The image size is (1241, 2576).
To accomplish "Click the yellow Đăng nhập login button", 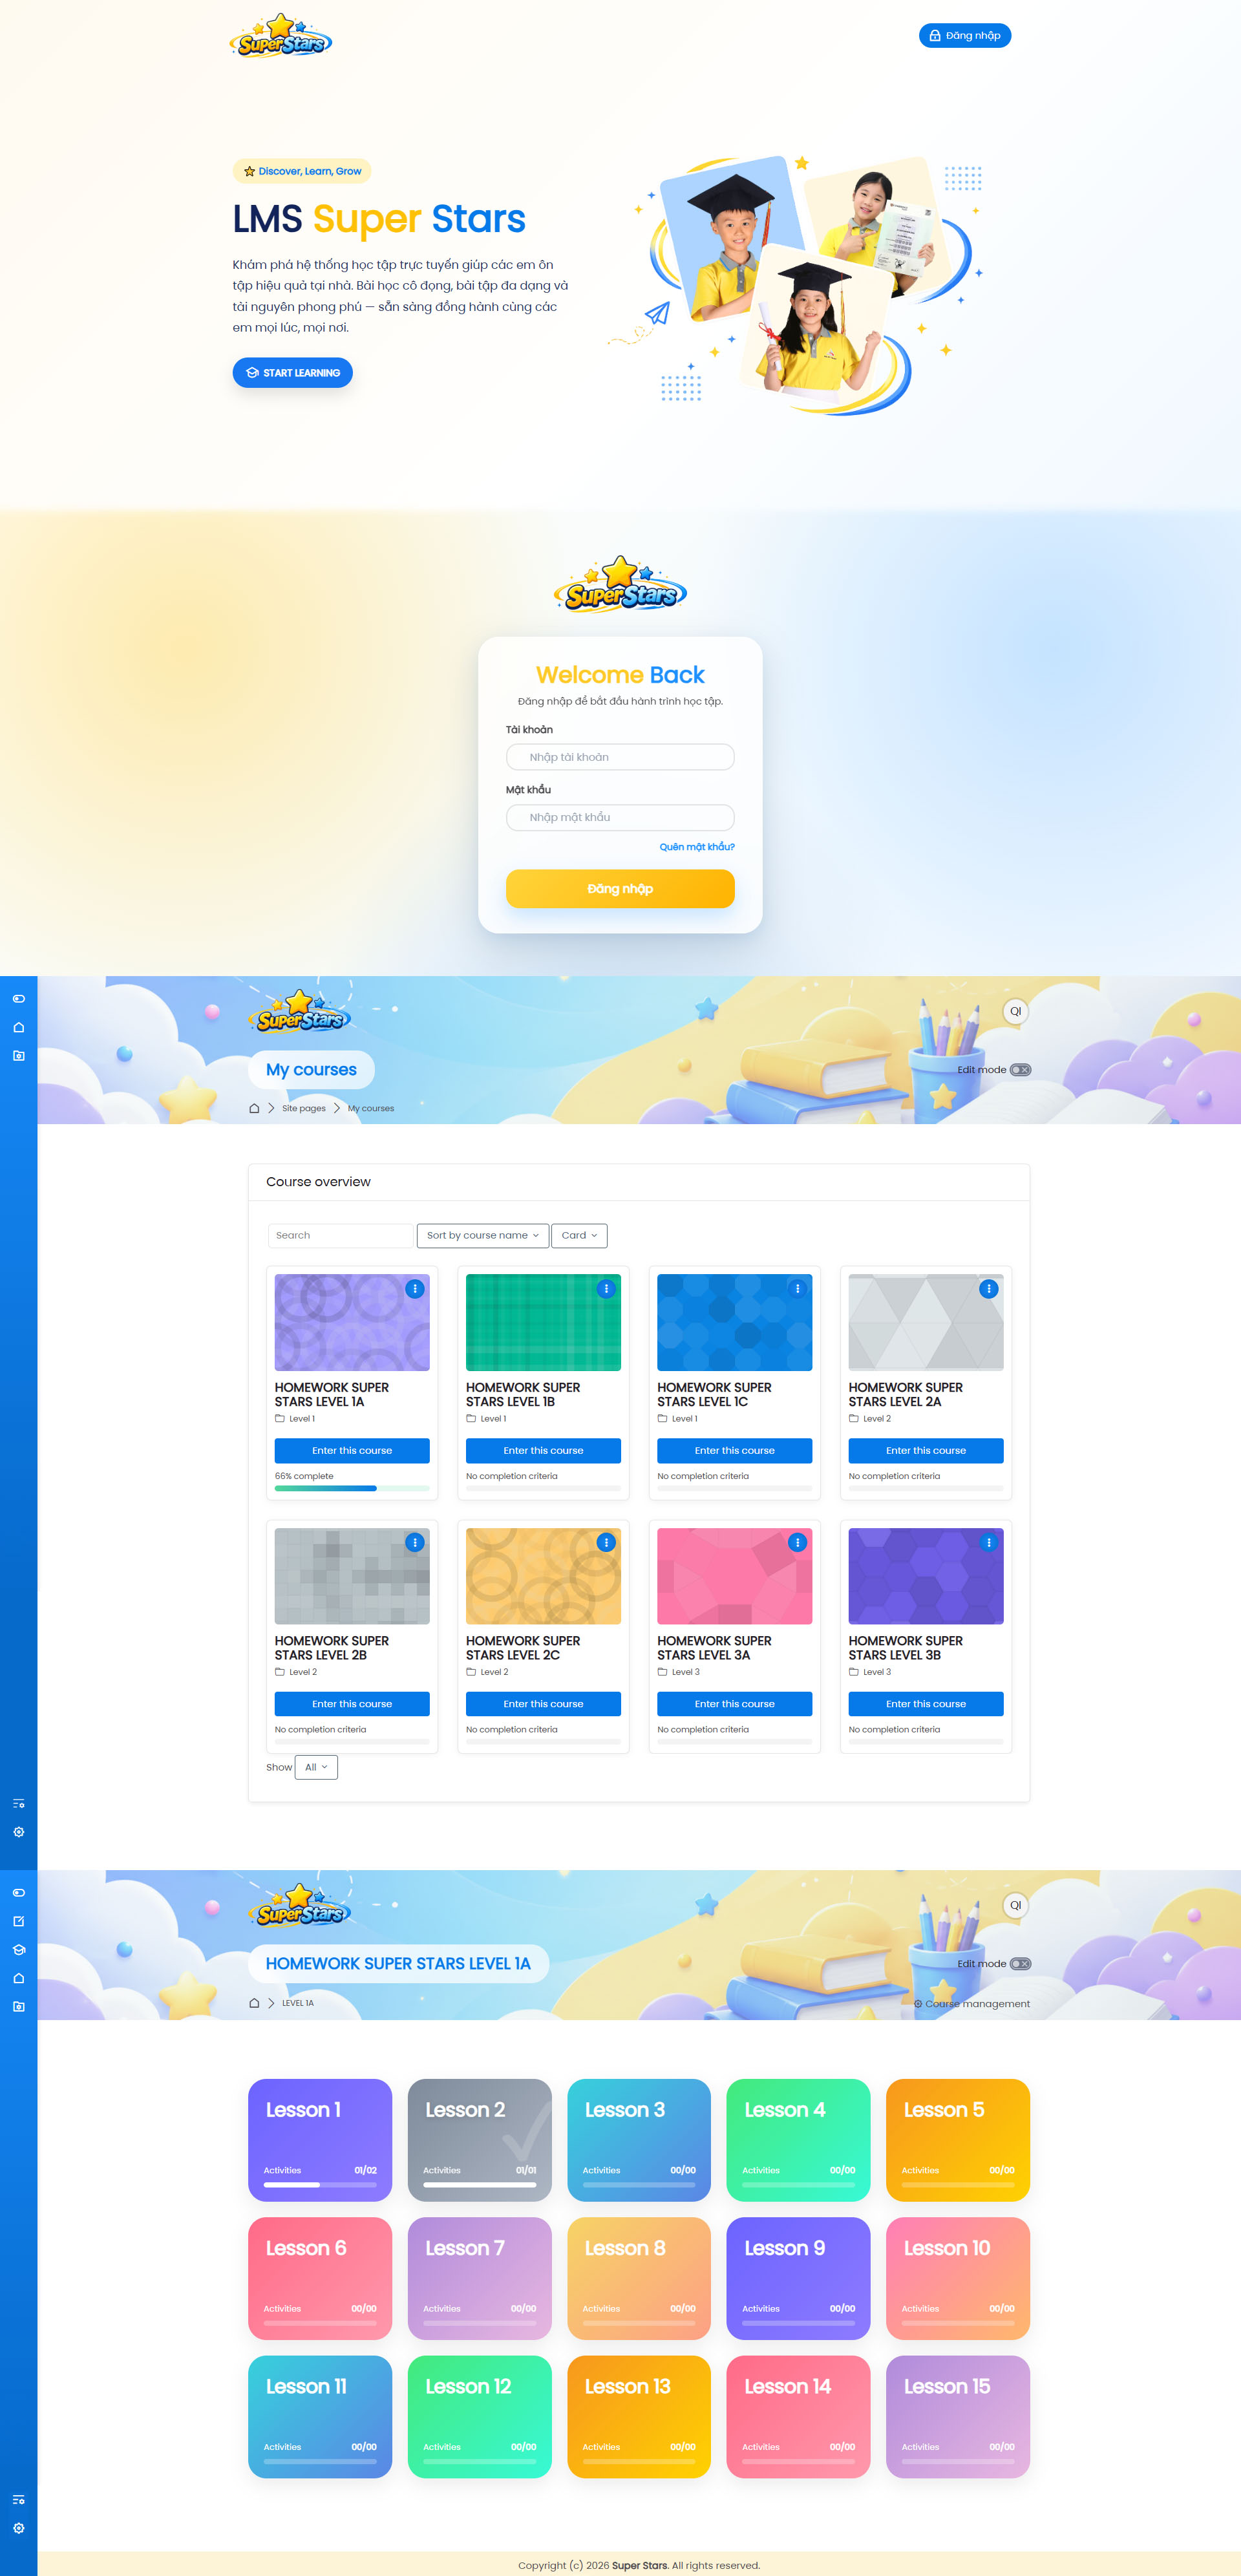I will 620,888.
